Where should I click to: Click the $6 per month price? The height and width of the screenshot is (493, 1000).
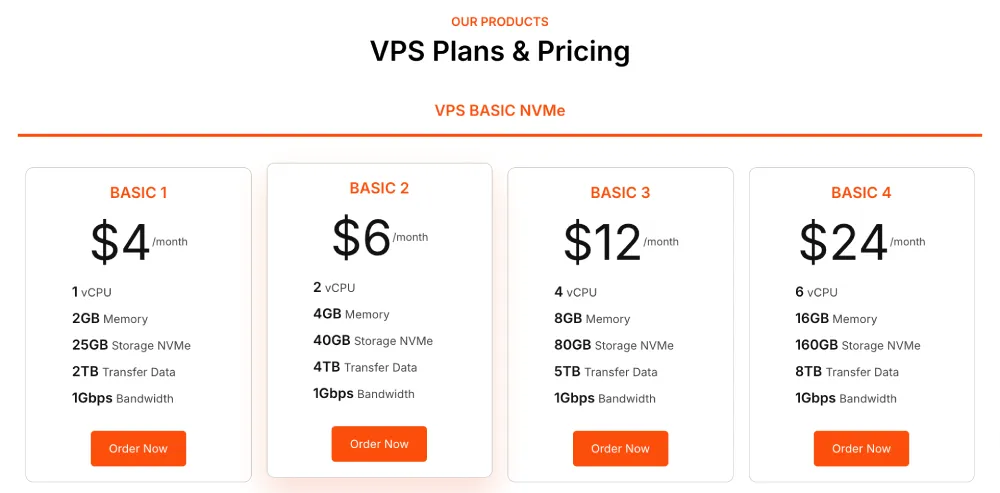(x=379, y=238)
